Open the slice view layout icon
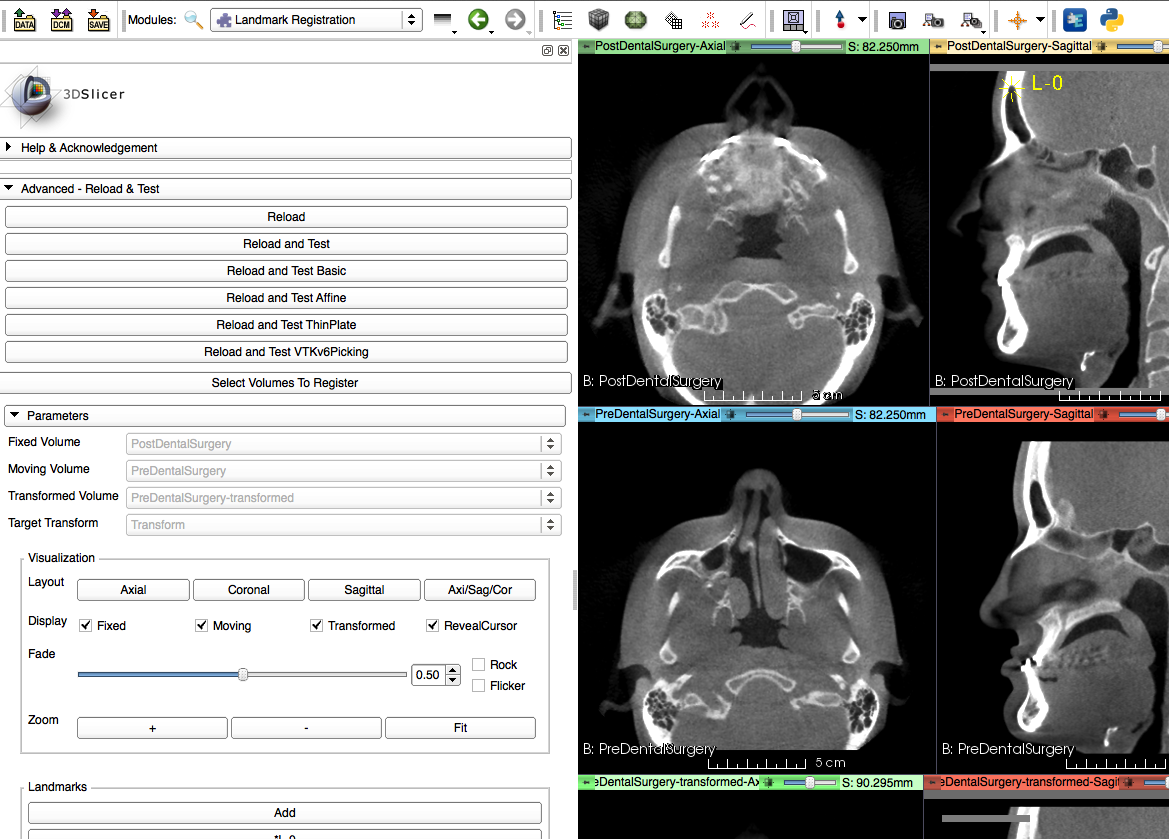Viewport: 1169px width, 839px height. 794,20
